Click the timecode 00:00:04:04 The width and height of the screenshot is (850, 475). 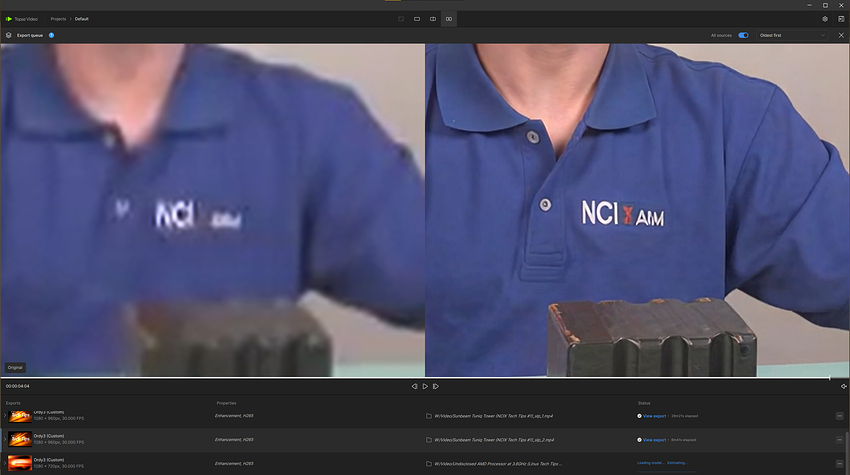18,386
